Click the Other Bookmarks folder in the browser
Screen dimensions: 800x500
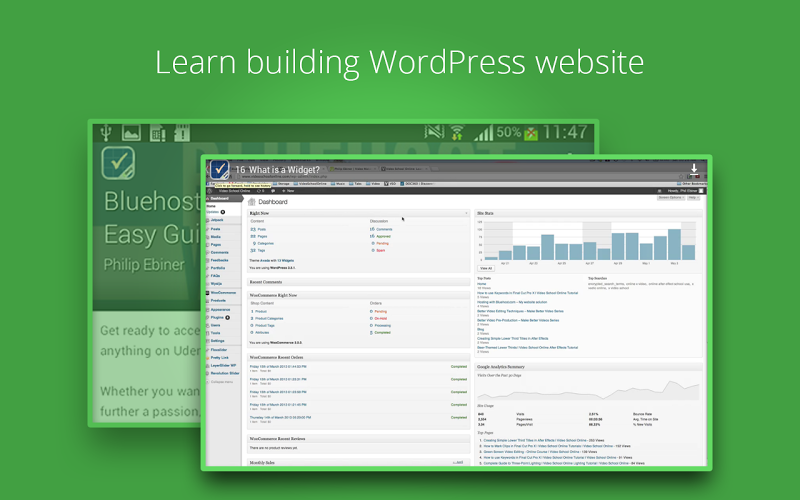click(x=693, y=184)
